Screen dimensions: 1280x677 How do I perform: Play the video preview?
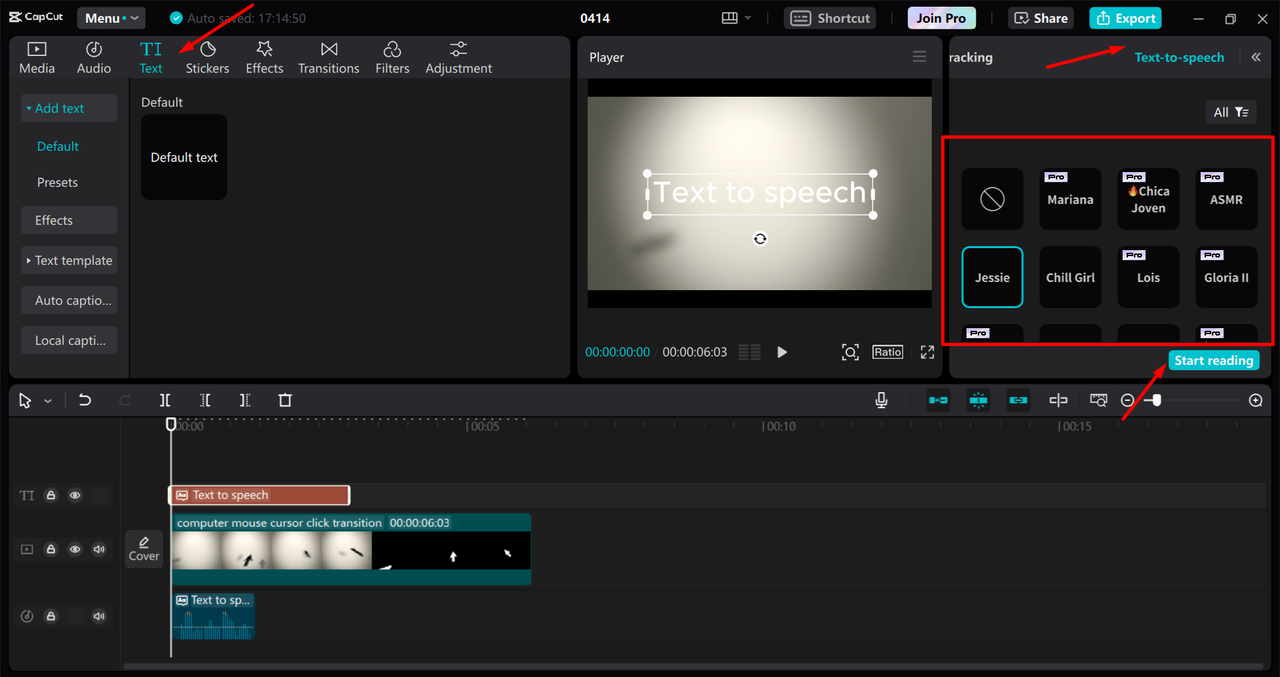click(x=782, y=352)
